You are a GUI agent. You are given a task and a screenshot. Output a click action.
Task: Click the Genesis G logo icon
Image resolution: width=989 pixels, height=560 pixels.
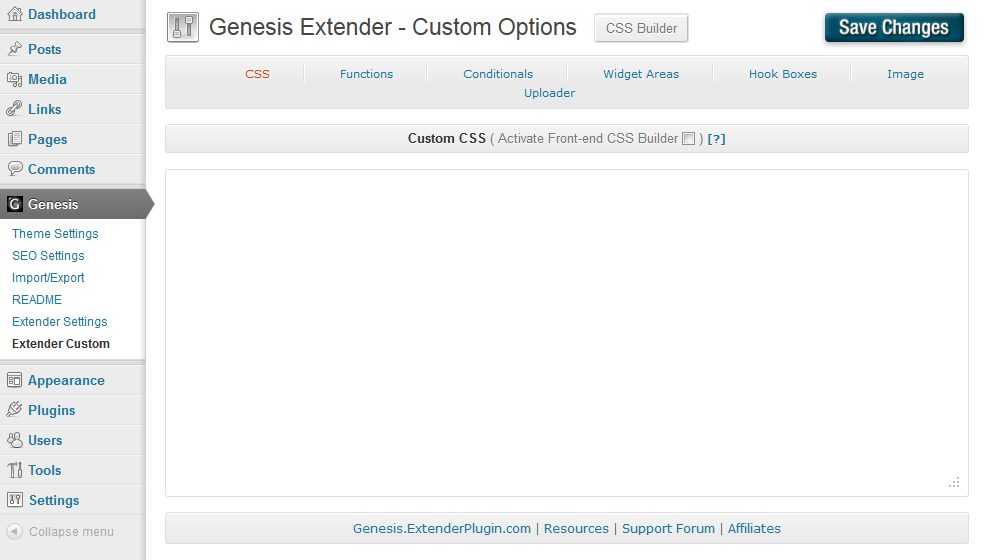pyautogui.click(x=15, y=204)
